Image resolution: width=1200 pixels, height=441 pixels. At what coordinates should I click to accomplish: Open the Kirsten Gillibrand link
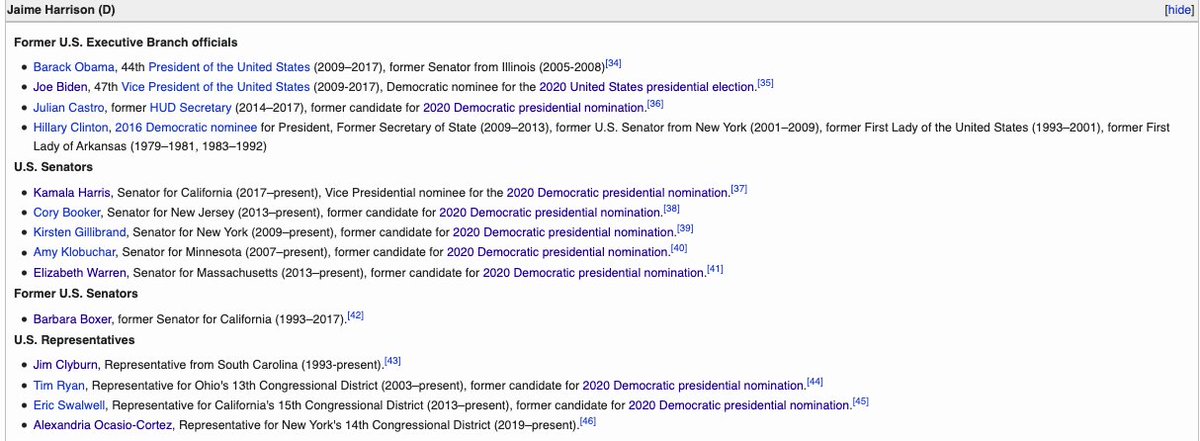click(79, 232)
